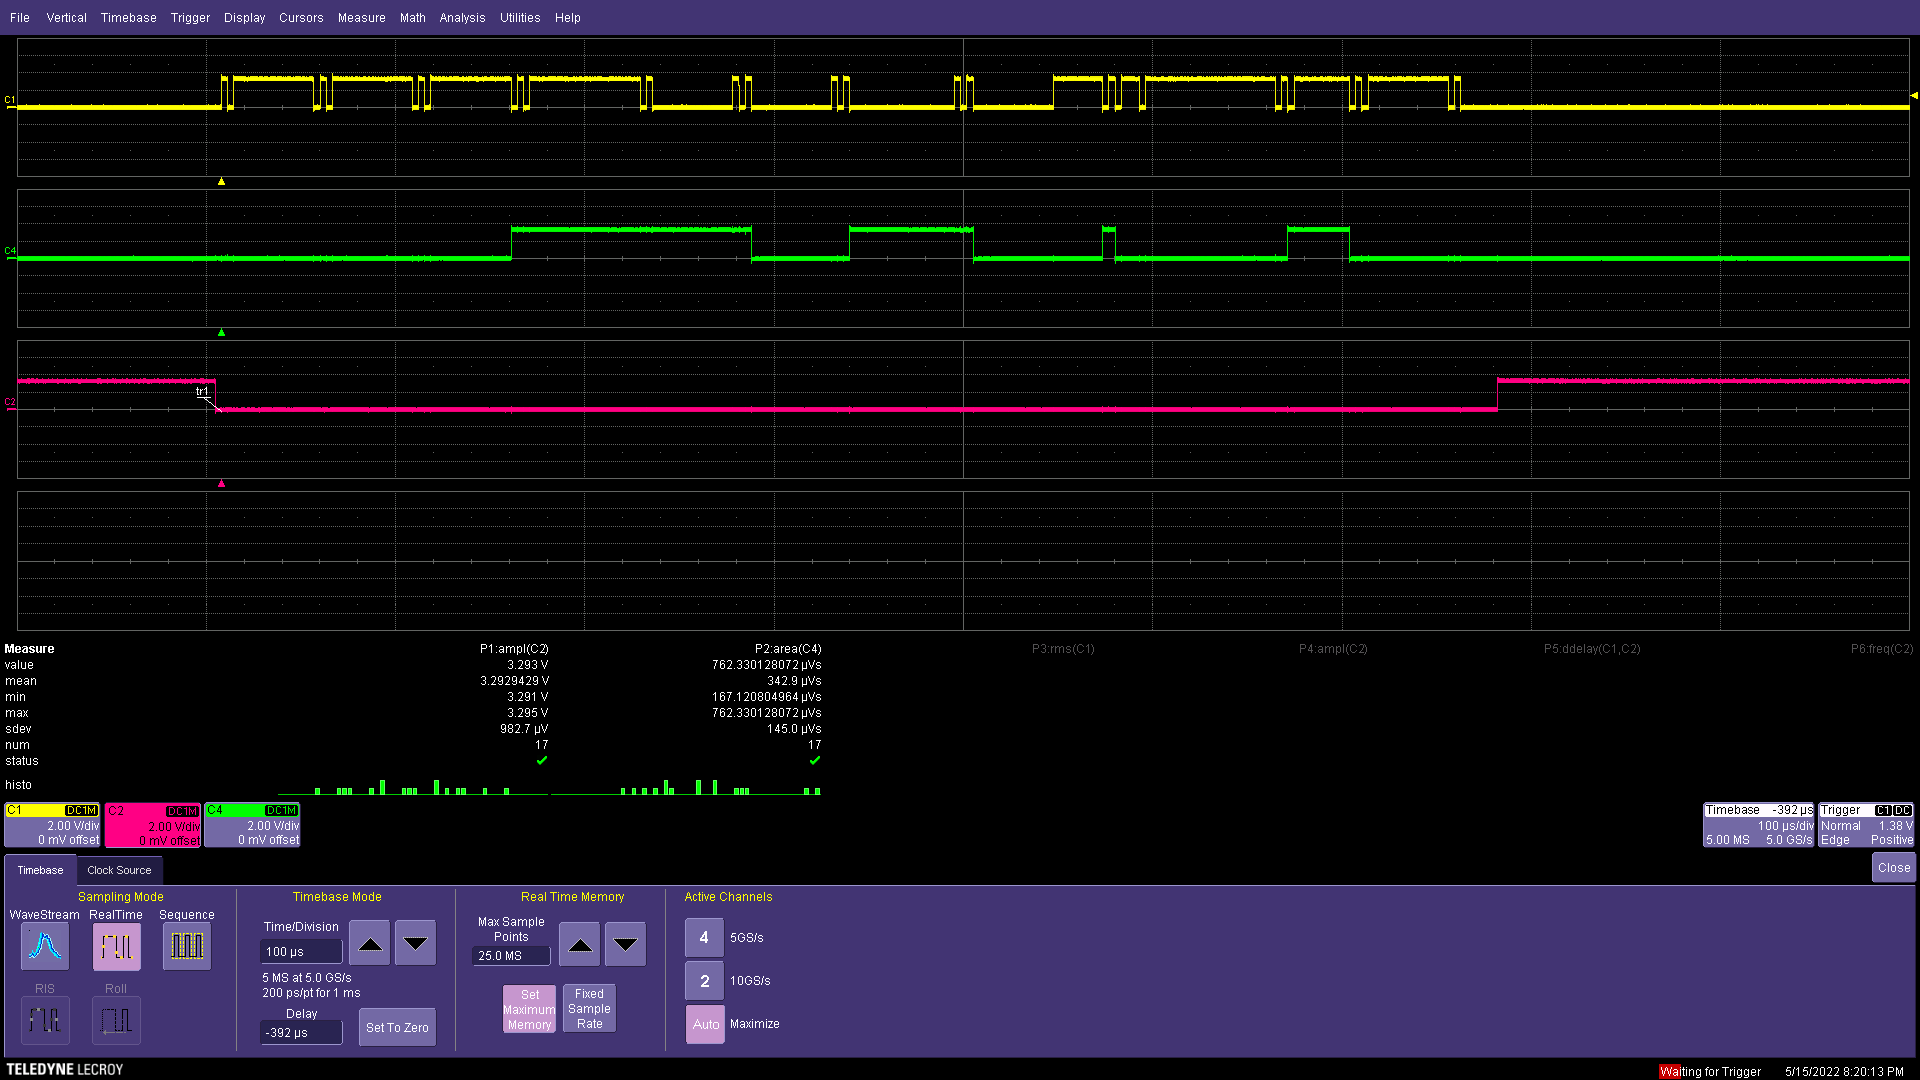Click the P2 green status checkmark

(x=815, y=761)
